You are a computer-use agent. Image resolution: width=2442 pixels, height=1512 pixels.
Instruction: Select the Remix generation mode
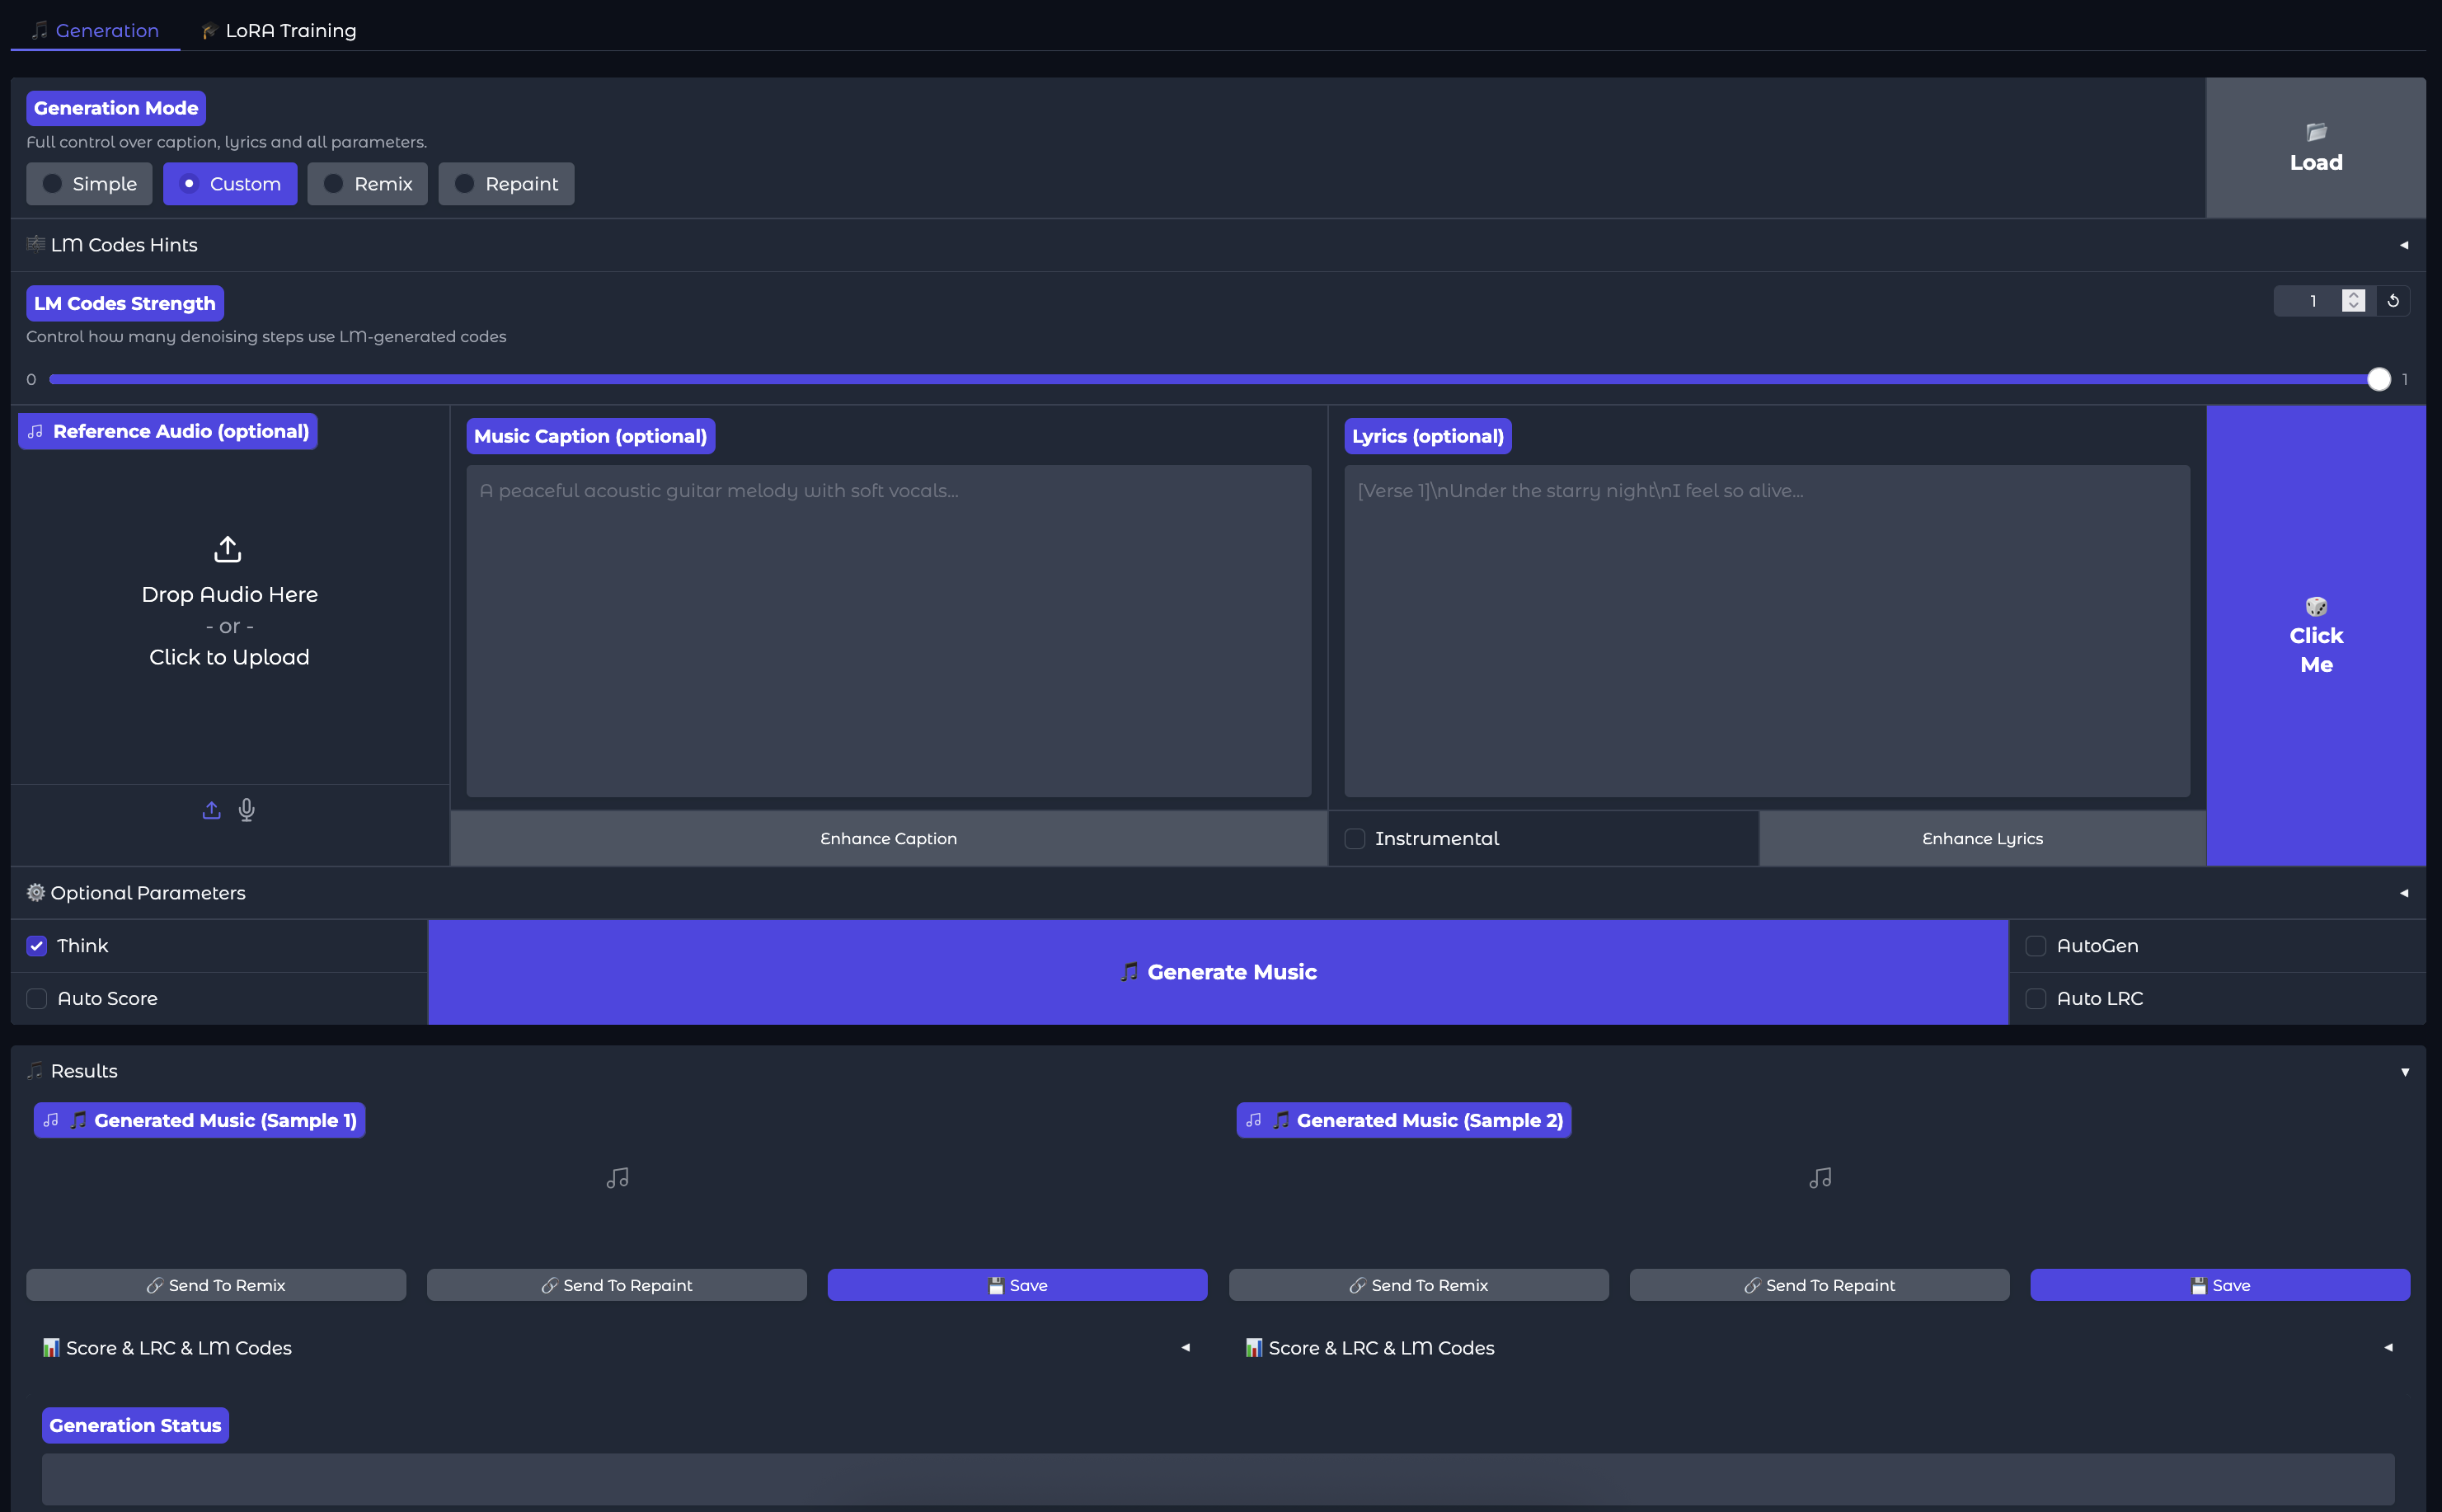[368, 184]
